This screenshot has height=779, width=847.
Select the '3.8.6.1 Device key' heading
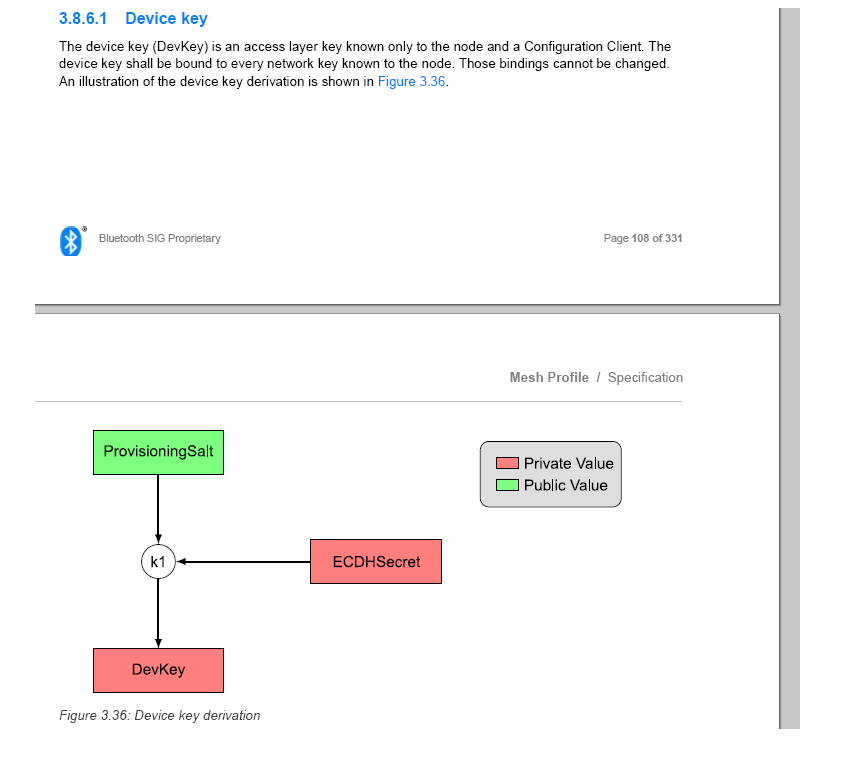pos(133,18)
